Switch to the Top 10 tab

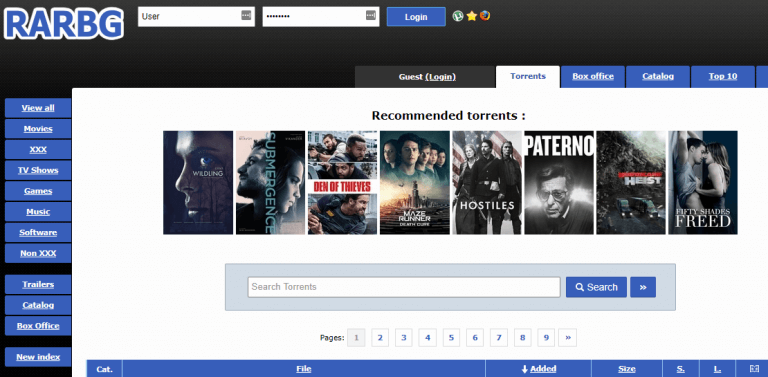(x=722, y=76)
